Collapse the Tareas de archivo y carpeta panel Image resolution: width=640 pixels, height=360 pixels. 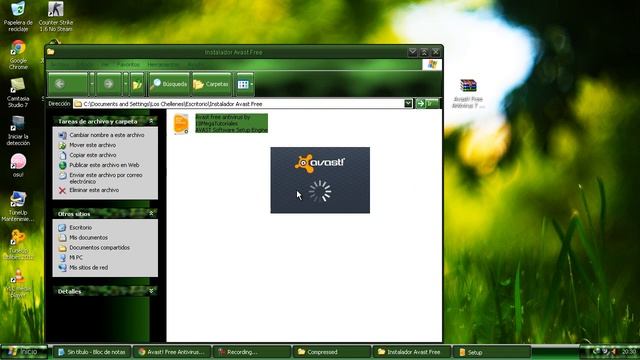pos(151,121)
